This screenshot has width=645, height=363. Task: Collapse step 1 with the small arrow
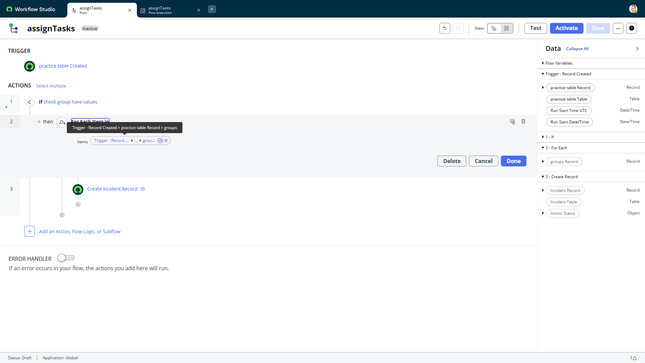(6, 107)
